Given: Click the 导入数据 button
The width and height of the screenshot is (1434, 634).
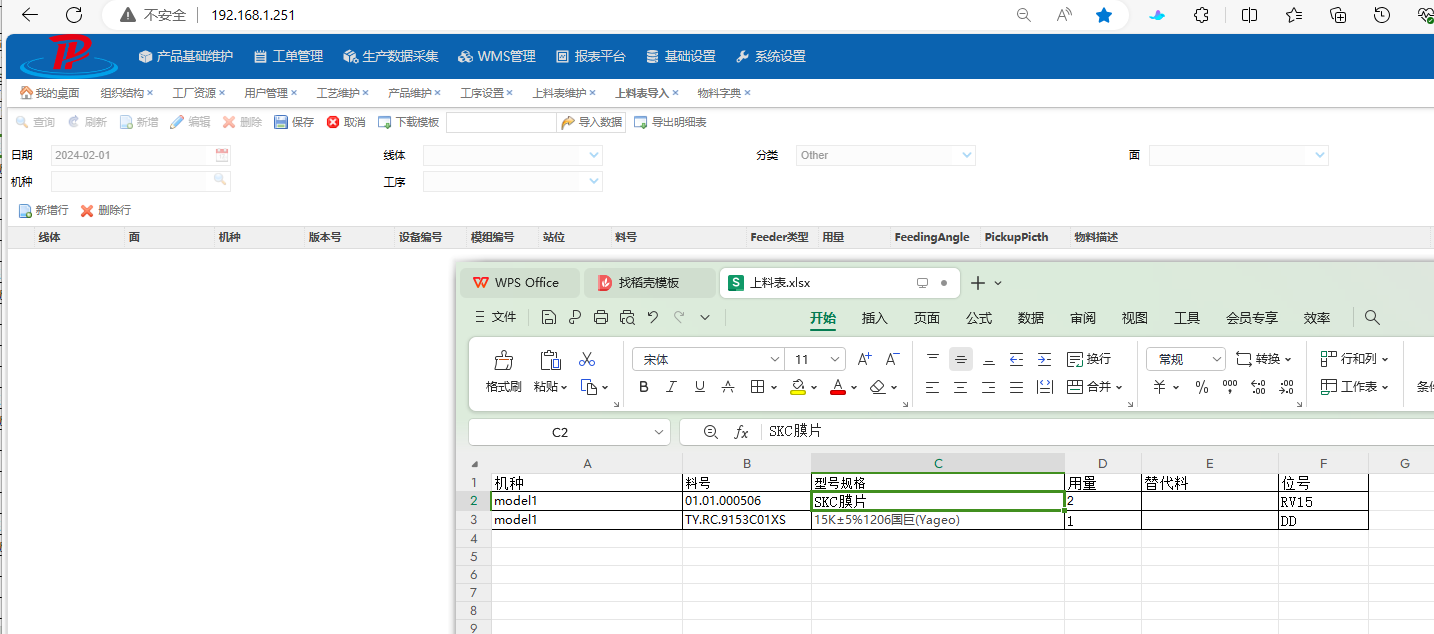Looking at the screenshot, I should [x=591, y=122].
